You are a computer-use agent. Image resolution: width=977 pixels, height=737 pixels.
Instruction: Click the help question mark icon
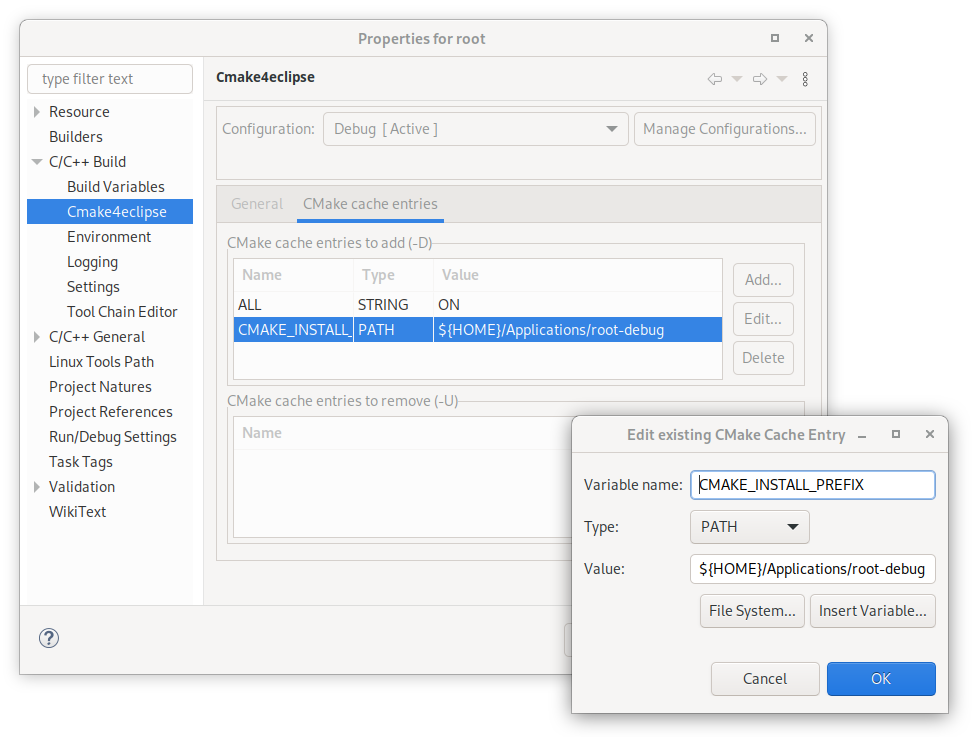[x=49, y=638]
